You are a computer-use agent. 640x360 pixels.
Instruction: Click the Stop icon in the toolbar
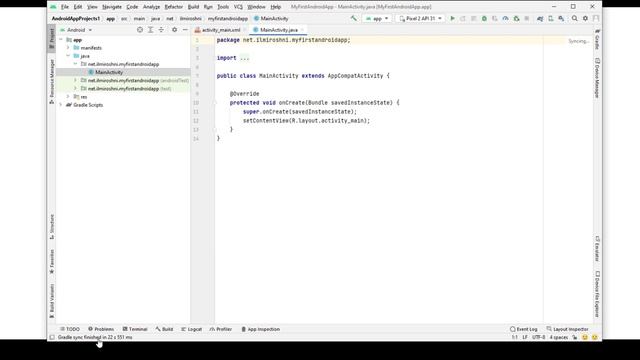(527, 18)
